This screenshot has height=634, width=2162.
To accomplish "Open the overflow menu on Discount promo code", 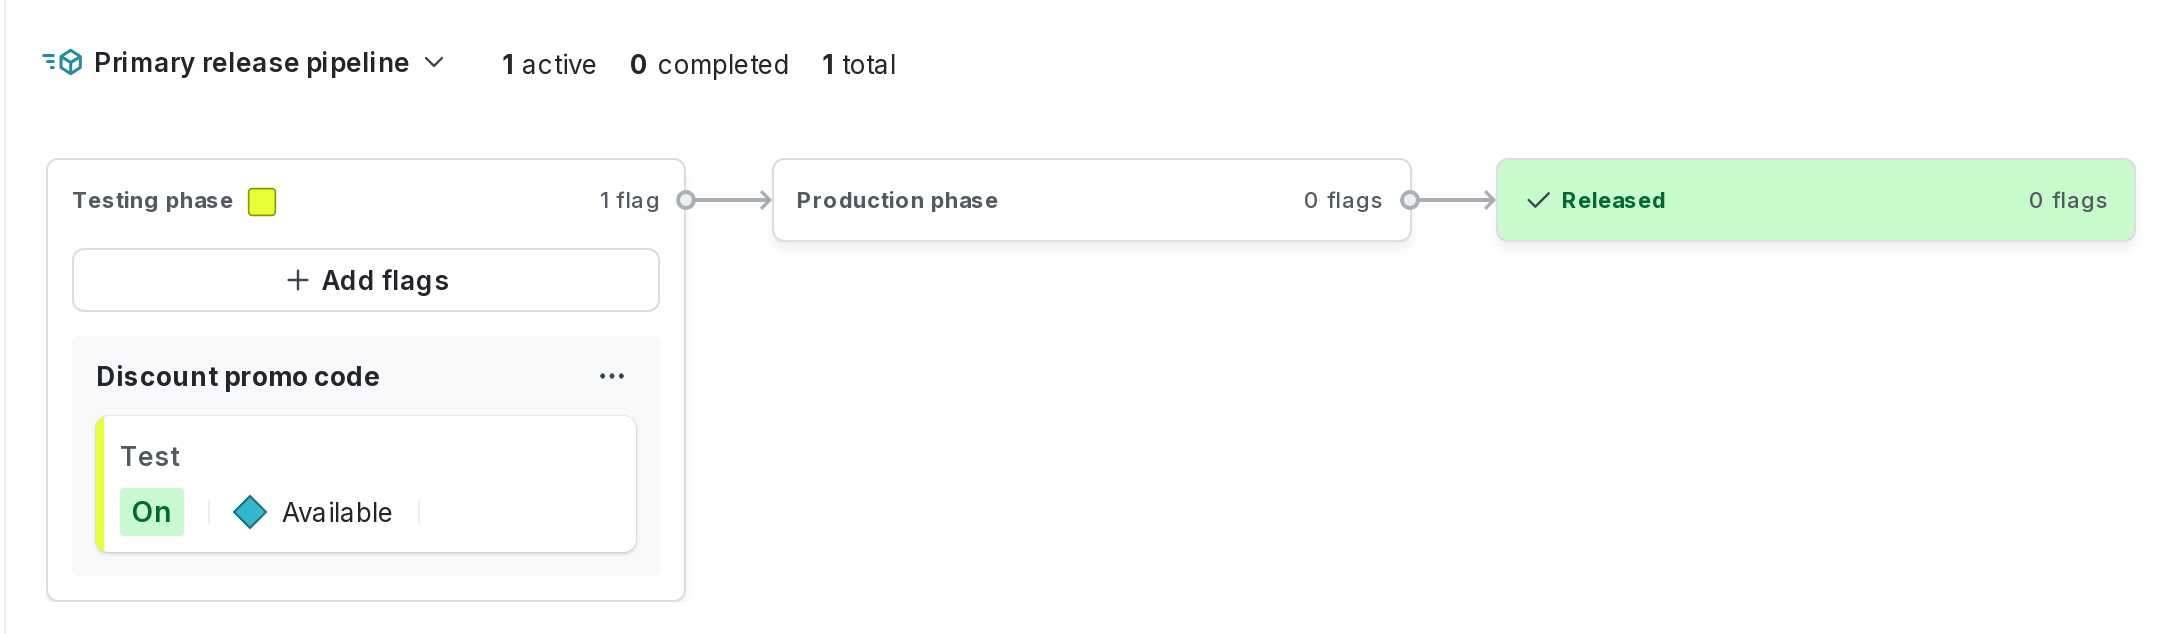I will coord(612,376).
